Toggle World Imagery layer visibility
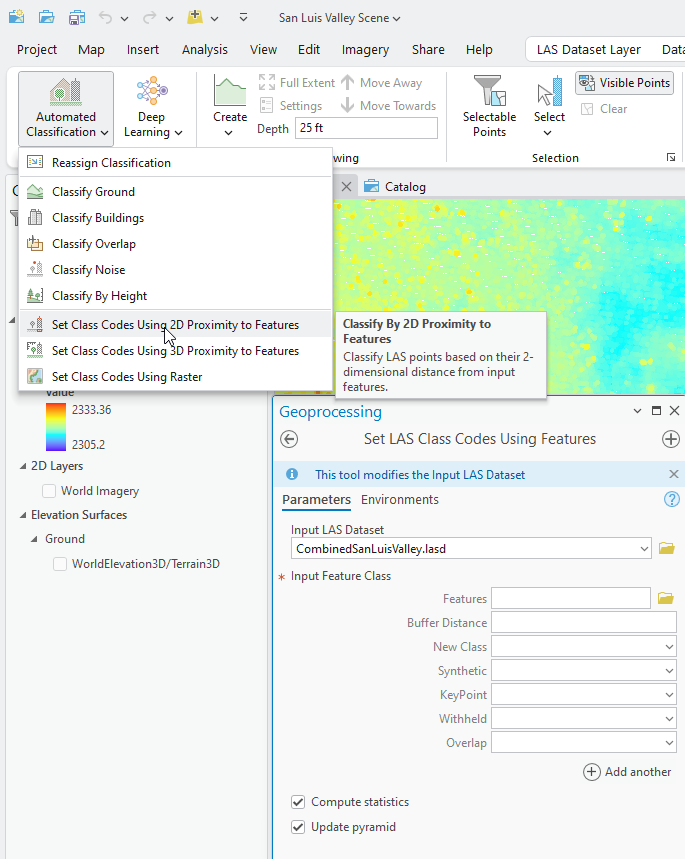The height and width of the screenshot is (859, 685). point(49,491)
